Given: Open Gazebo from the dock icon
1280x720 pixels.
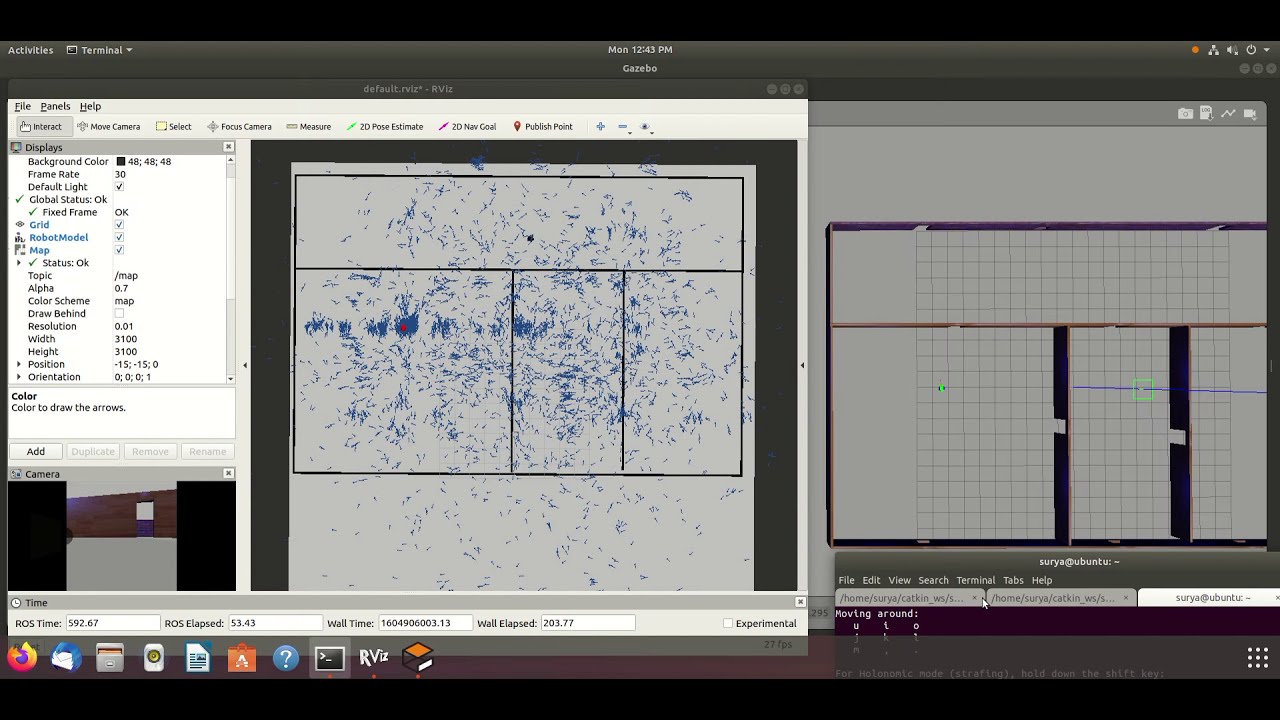Looking at the screenshot, I should point(418,658).
